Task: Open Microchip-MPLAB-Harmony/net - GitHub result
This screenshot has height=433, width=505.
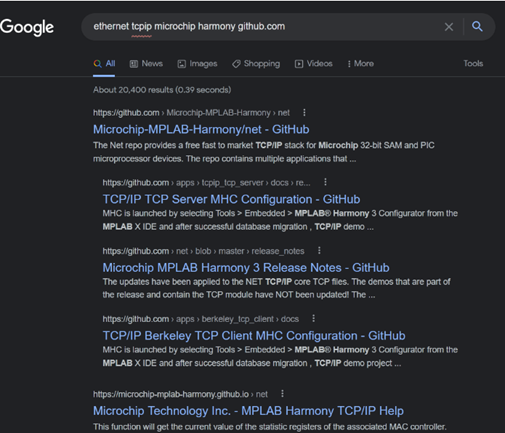Action: pos(201,129)
